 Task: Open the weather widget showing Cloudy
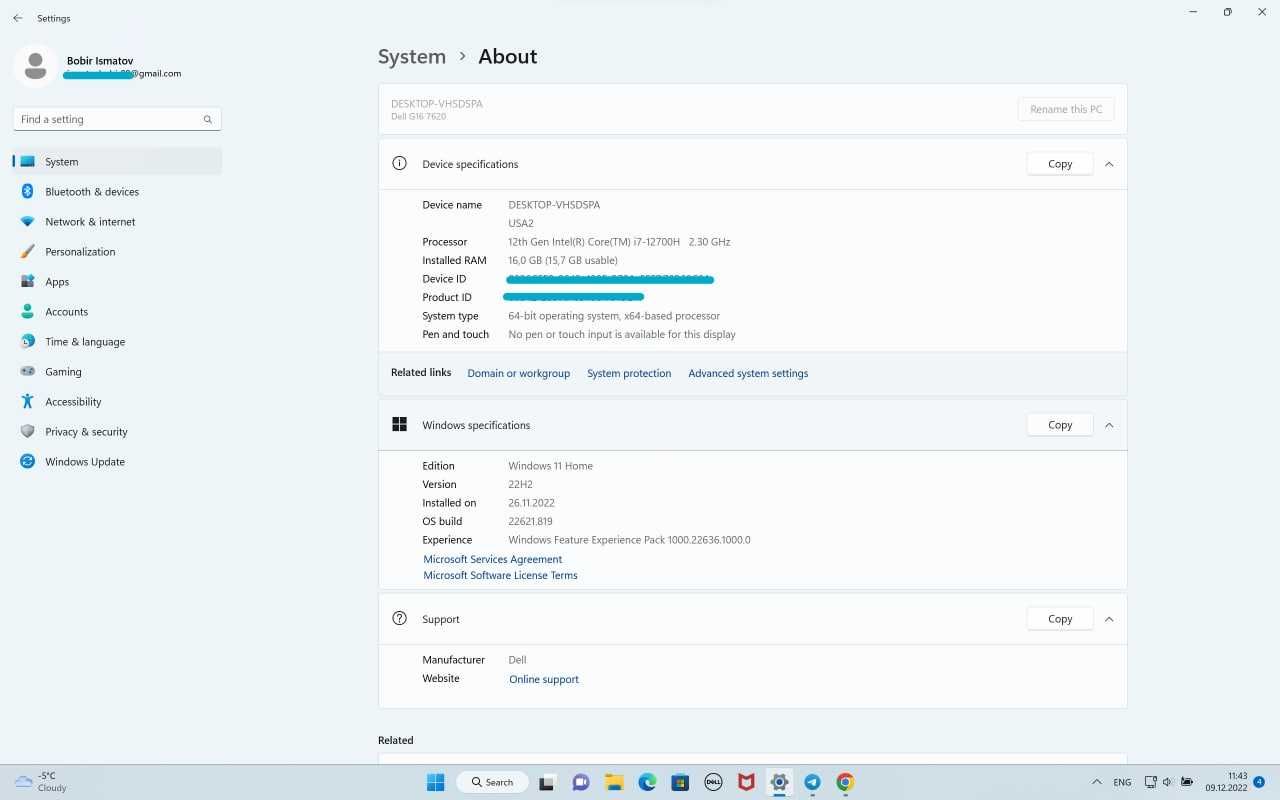40,782
